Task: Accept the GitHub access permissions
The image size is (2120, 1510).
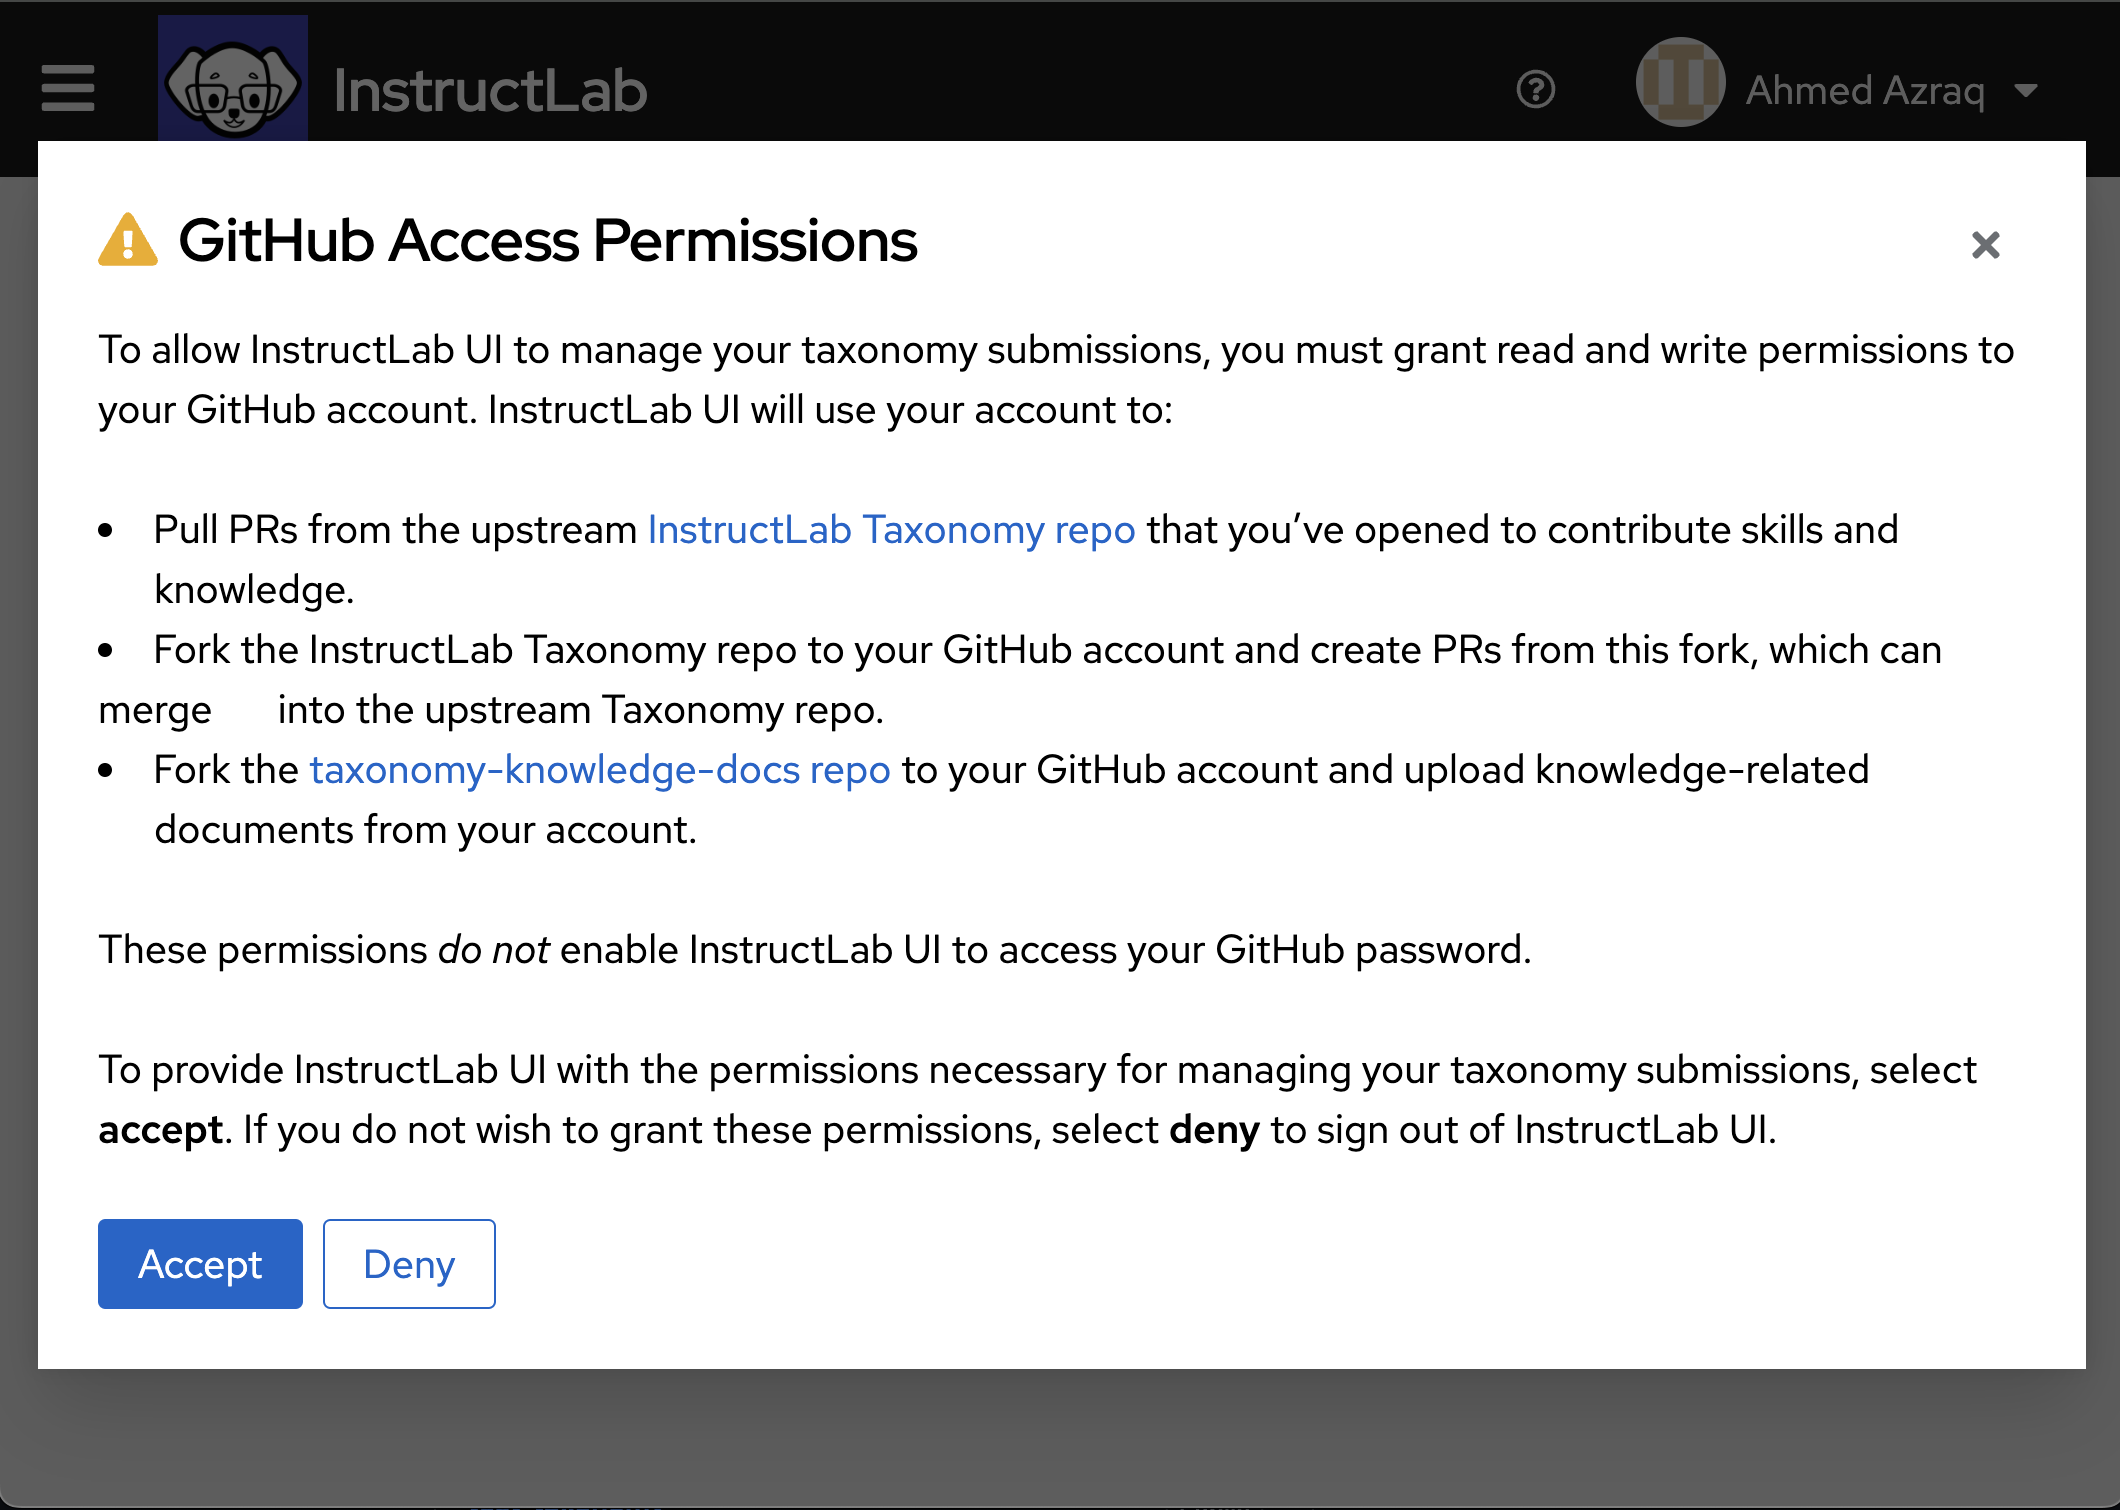Action: coord(199,1264)
